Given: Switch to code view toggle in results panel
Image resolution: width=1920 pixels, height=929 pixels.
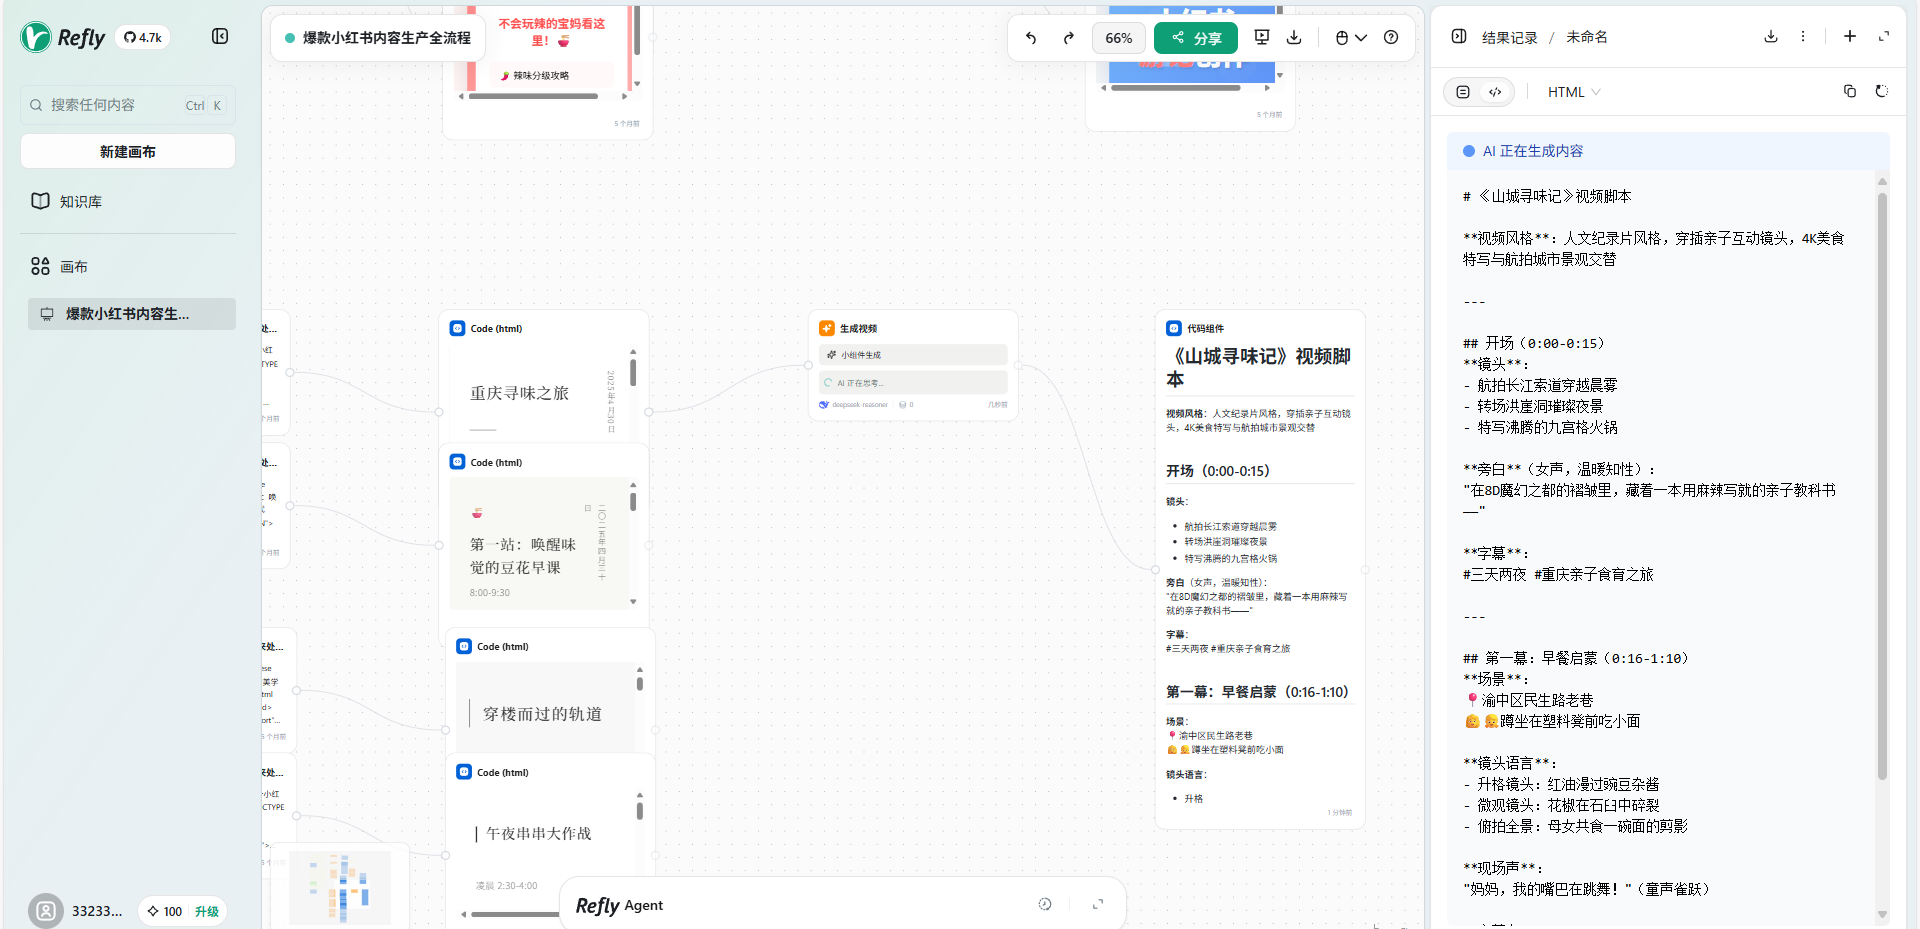Looking at the screenshot, I should point(1495,92).
